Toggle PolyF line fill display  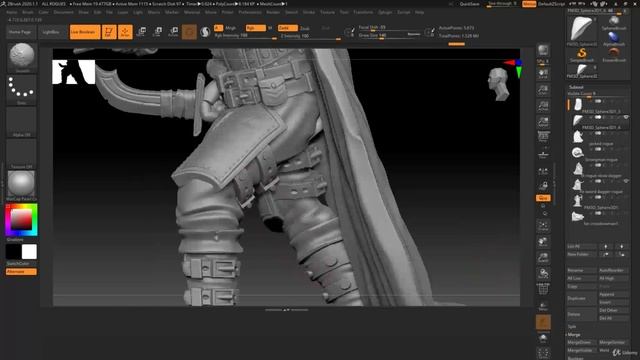(x=543, y=289)
